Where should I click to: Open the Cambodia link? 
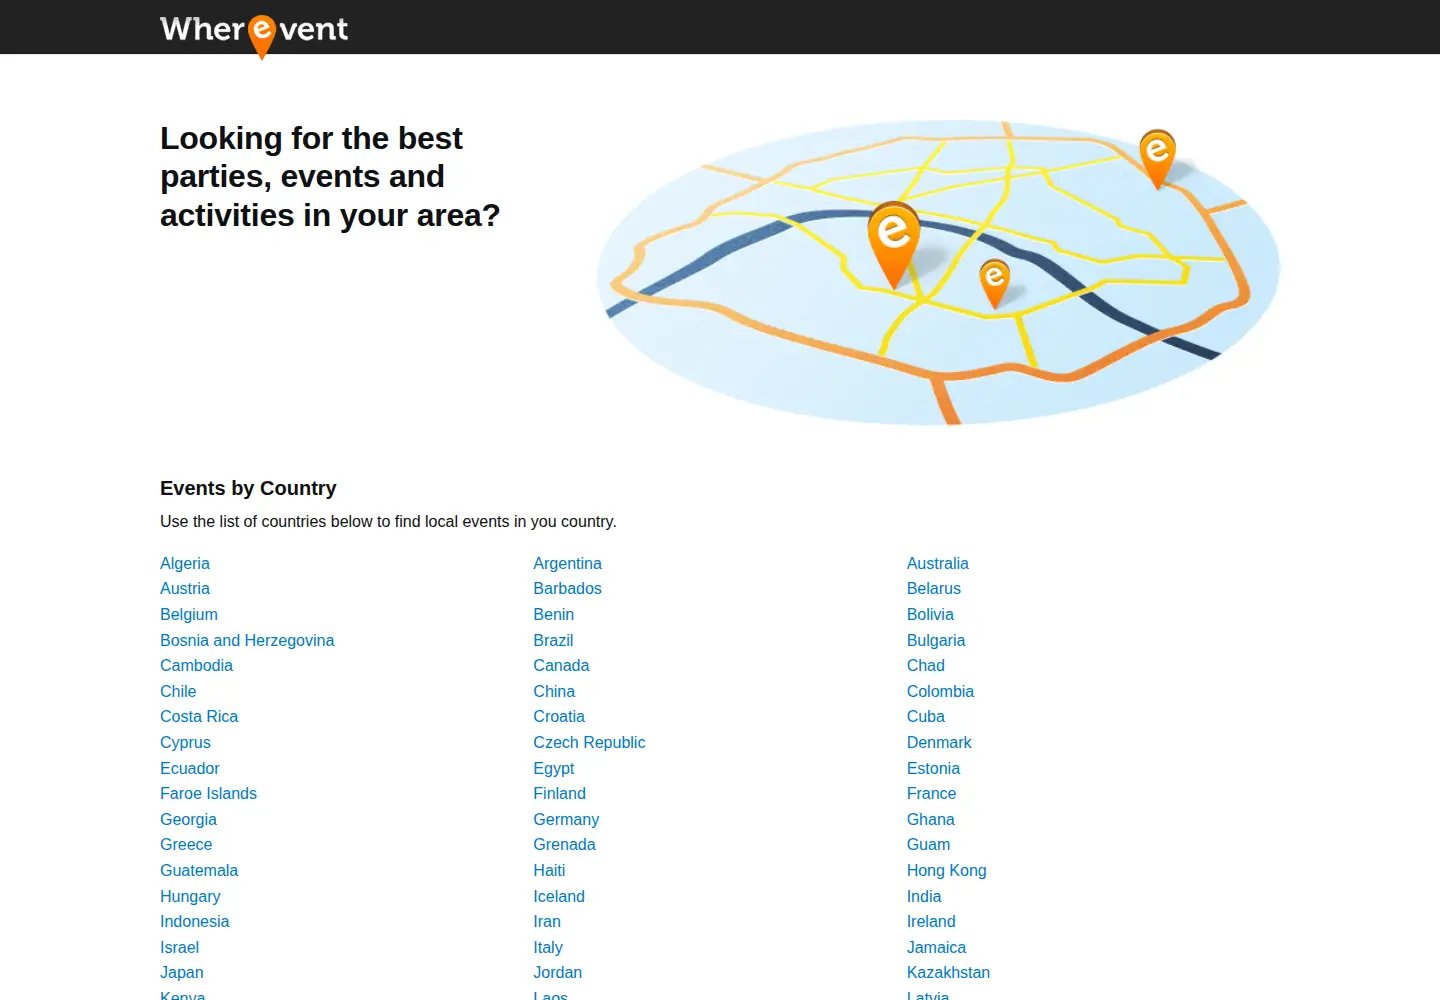[196, 665]
